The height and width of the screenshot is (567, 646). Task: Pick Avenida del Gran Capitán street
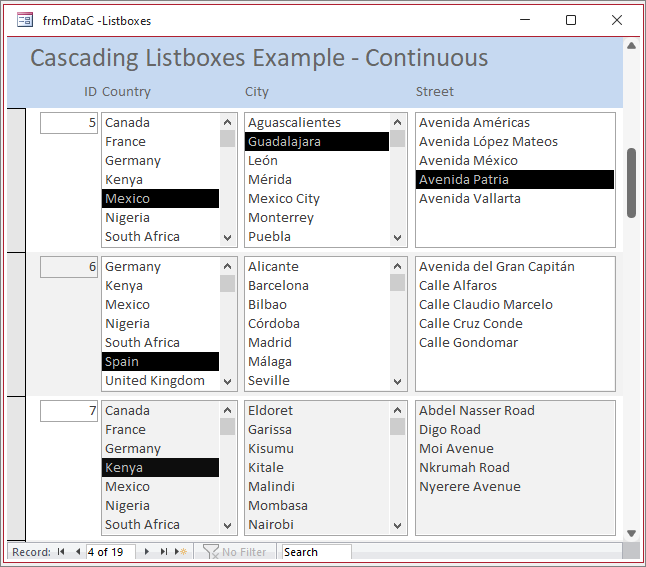coord(515,266)
